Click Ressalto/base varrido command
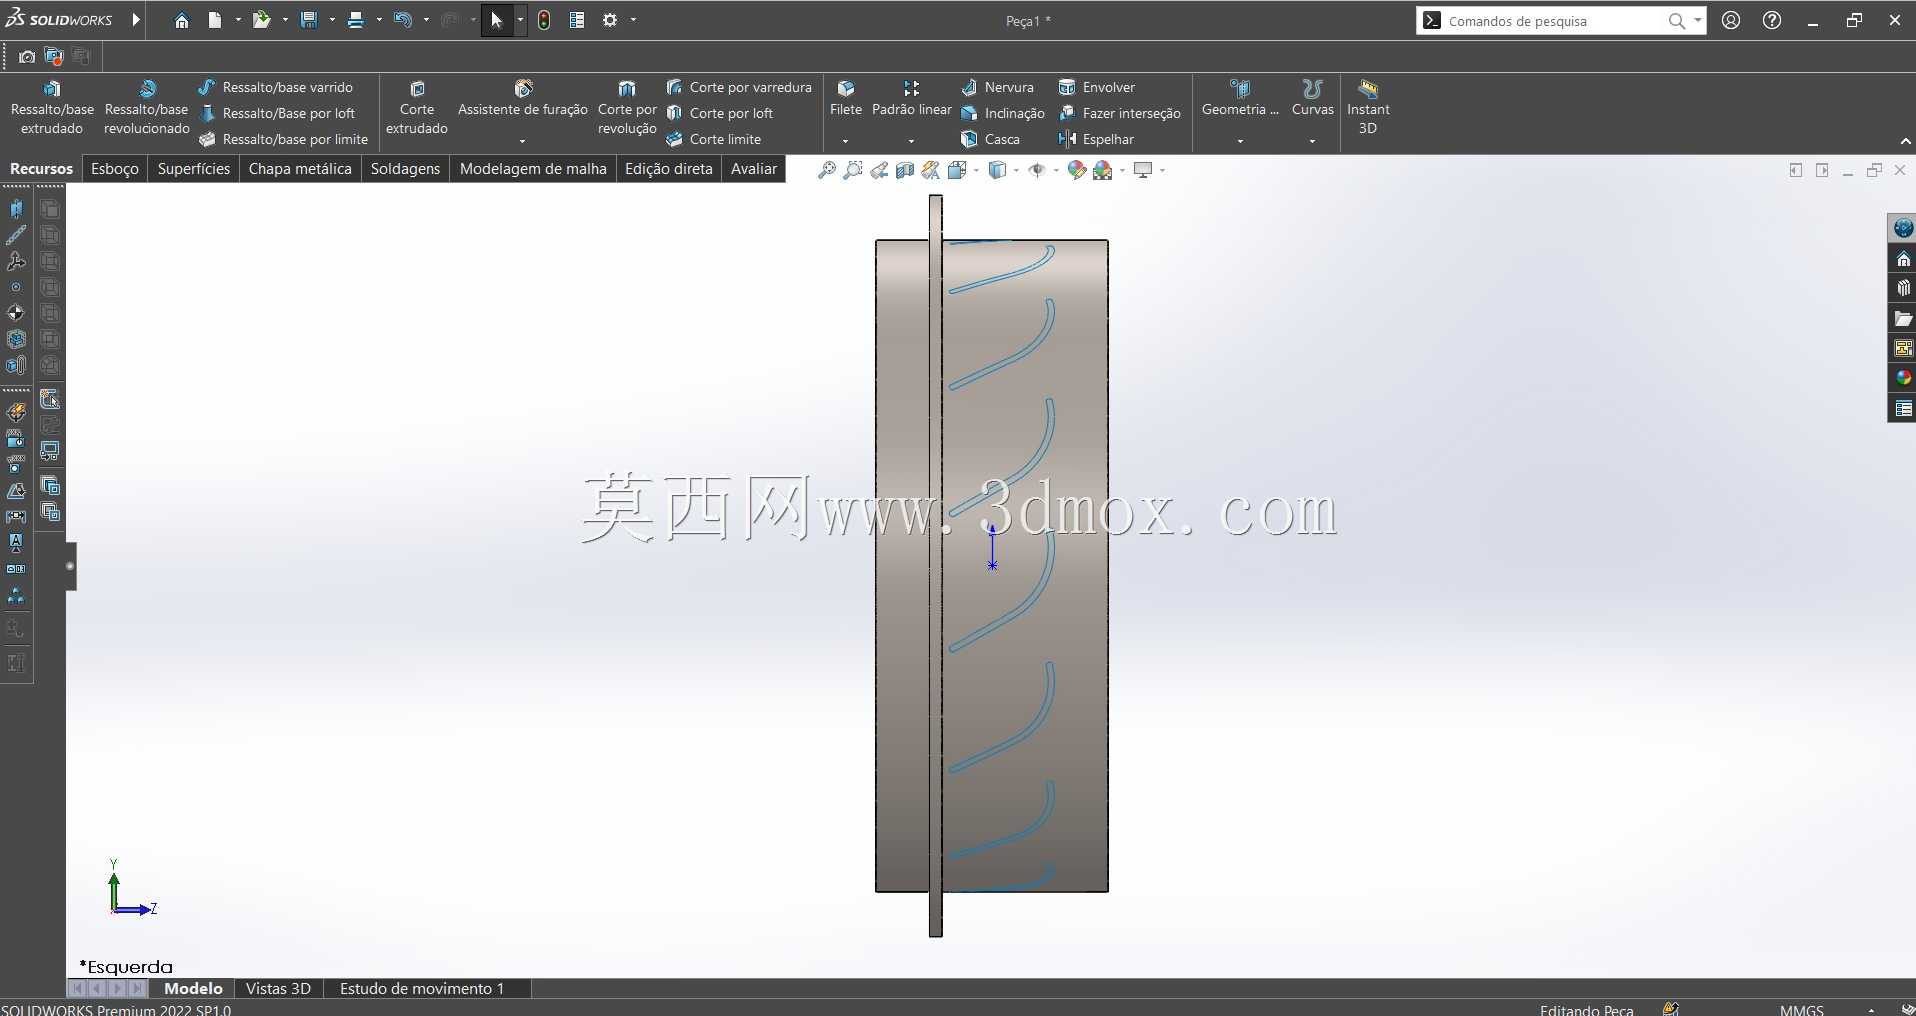This screenshot has width=1916, height=1016. [x=275, y=87]
